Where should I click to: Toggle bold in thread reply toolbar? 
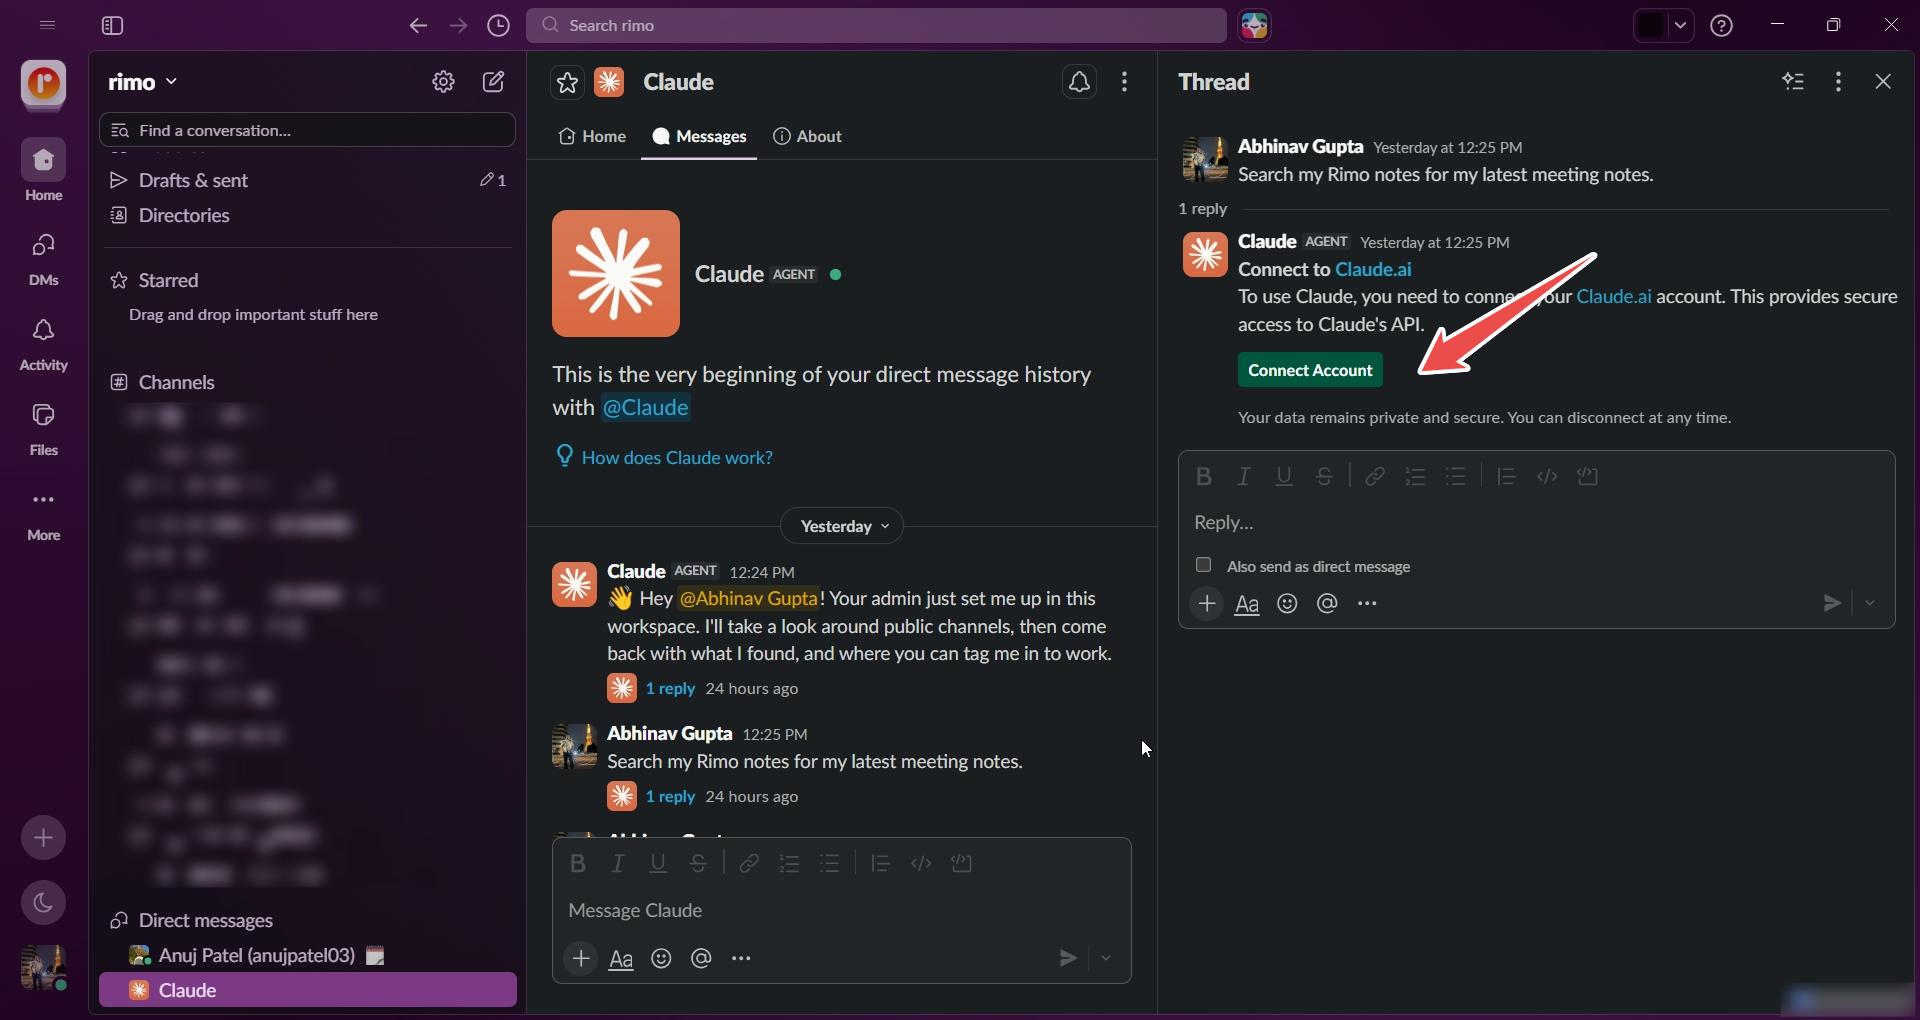pyautogui.click(x=1204, y=476)
